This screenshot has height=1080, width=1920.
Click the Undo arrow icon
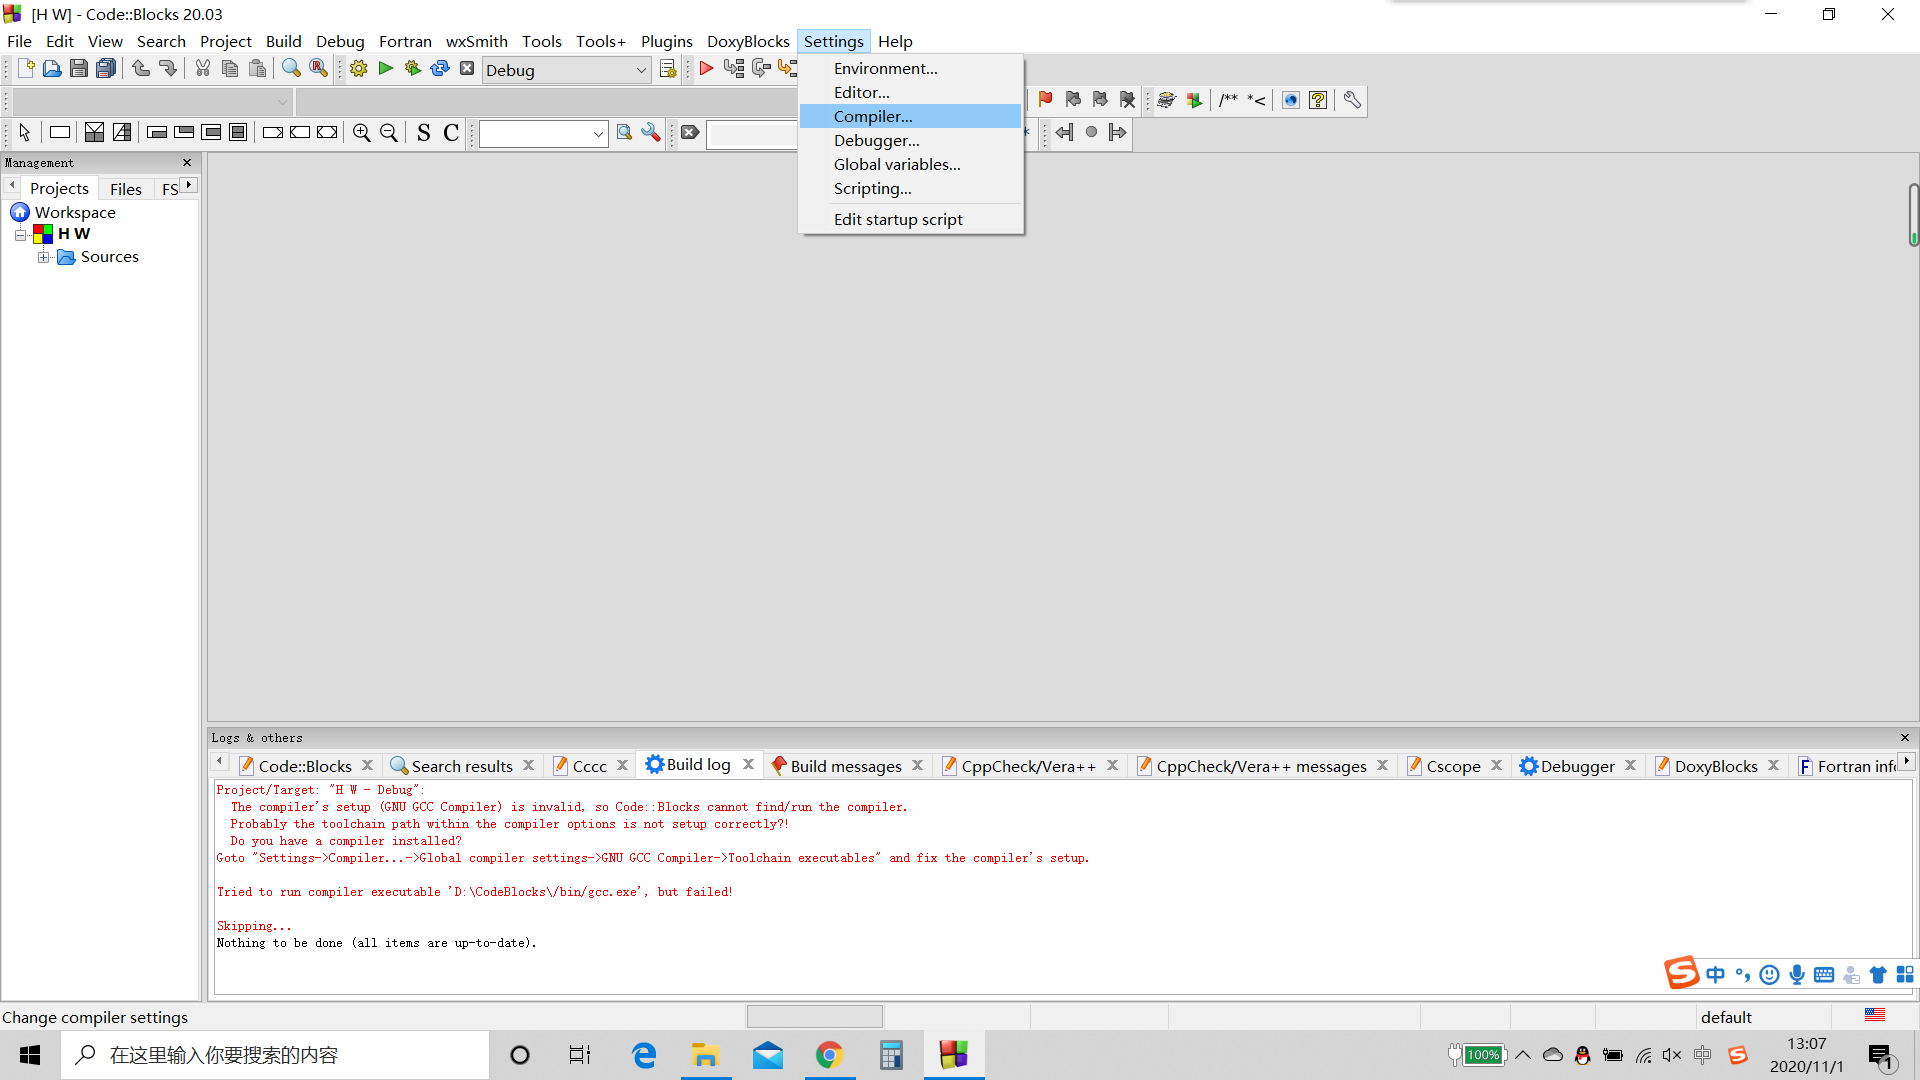(141, 69)
